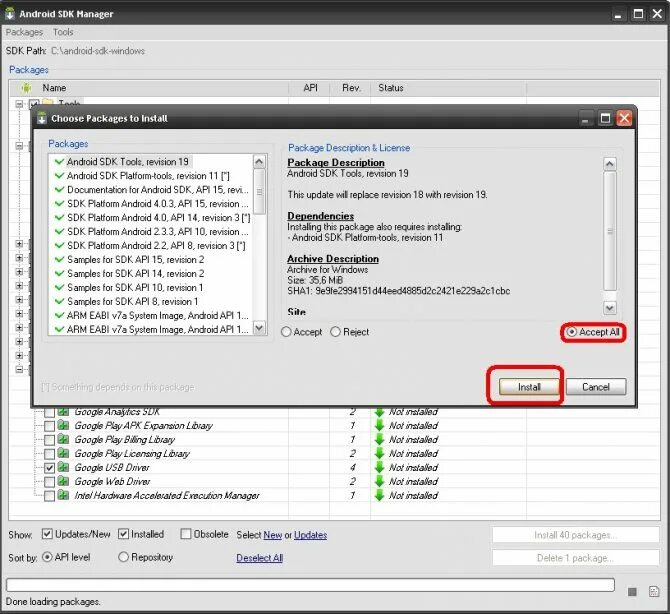This screenshot has height=614, width=670.
Task: Click Intel Hardware Accelerated Execution Manager icon
Action: pos(63,495)
